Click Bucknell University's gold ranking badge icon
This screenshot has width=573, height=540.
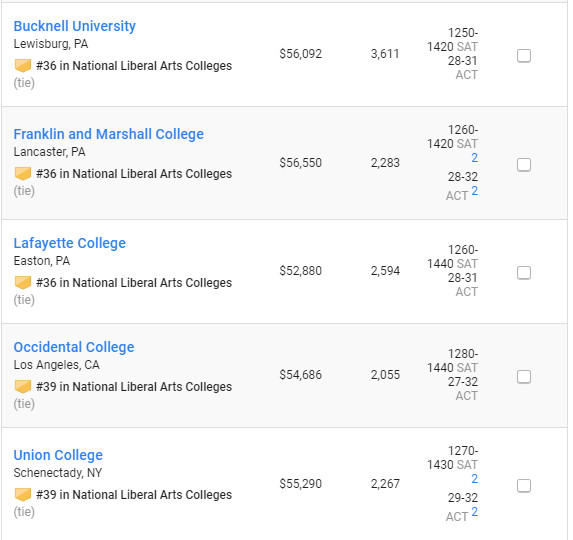pos(23,66)
